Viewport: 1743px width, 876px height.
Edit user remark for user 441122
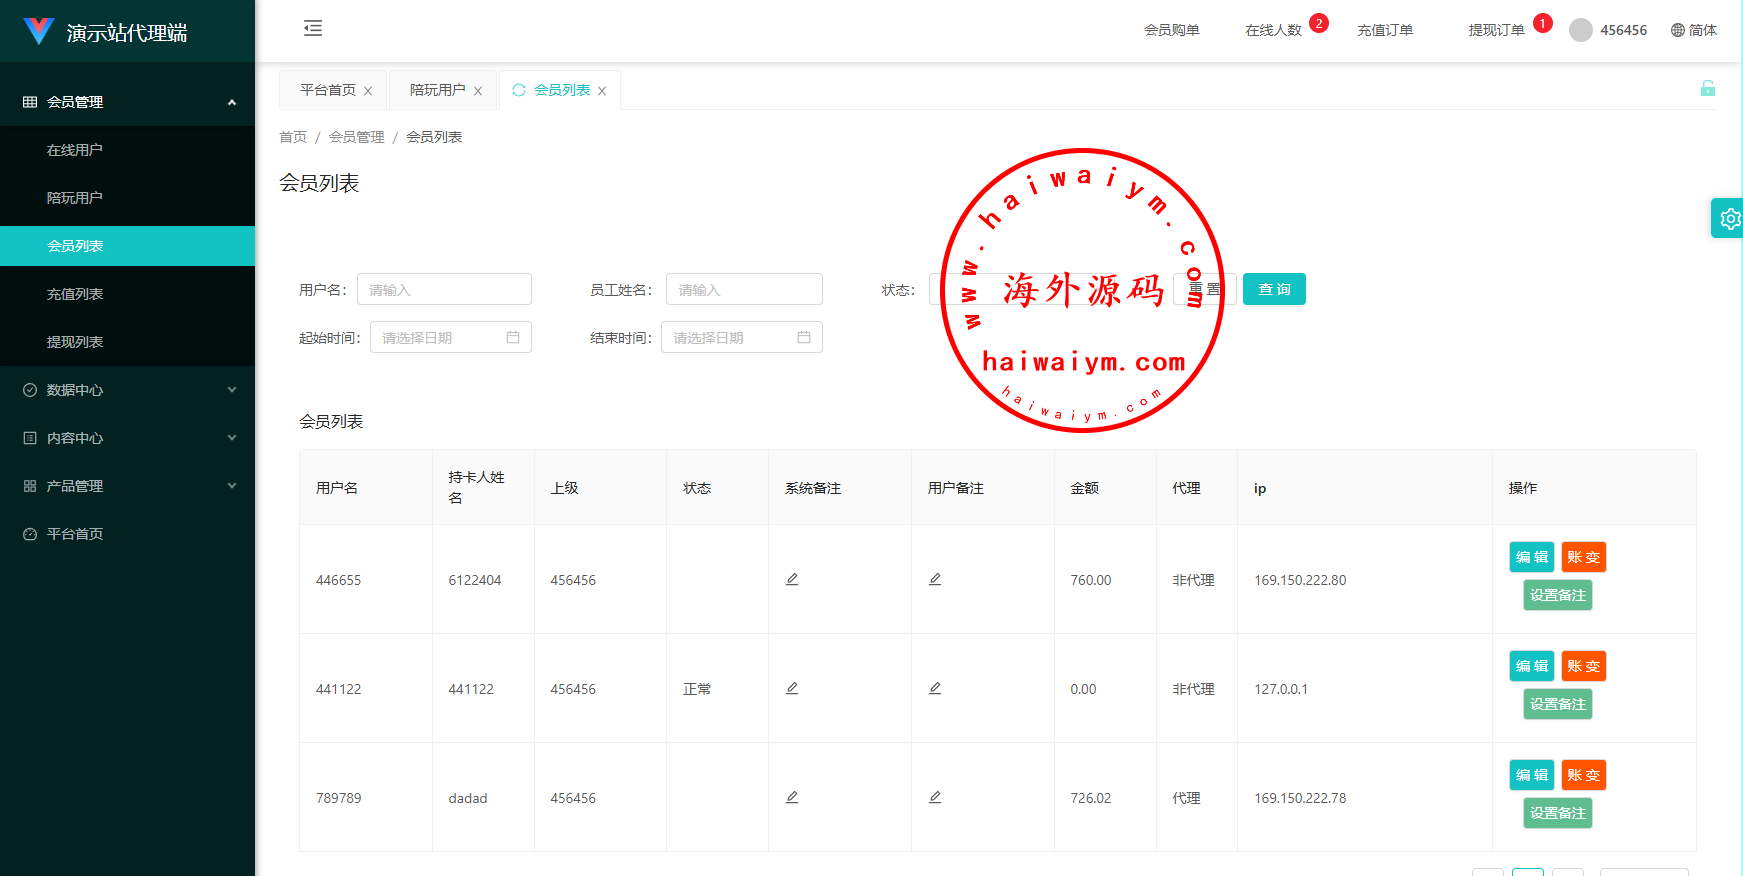pos(935,688)
